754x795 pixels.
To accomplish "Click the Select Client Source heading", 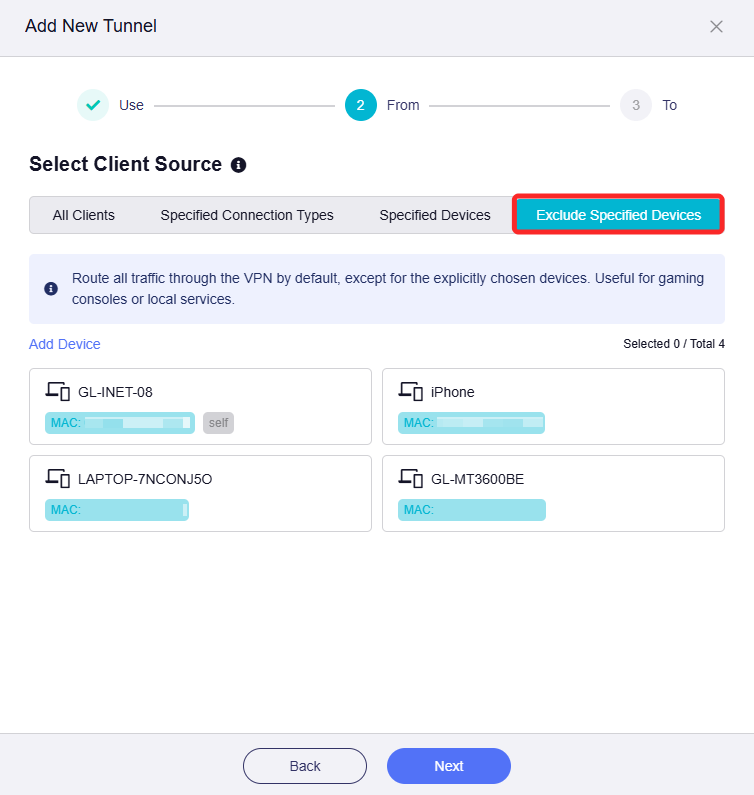I will coord(125,164).
